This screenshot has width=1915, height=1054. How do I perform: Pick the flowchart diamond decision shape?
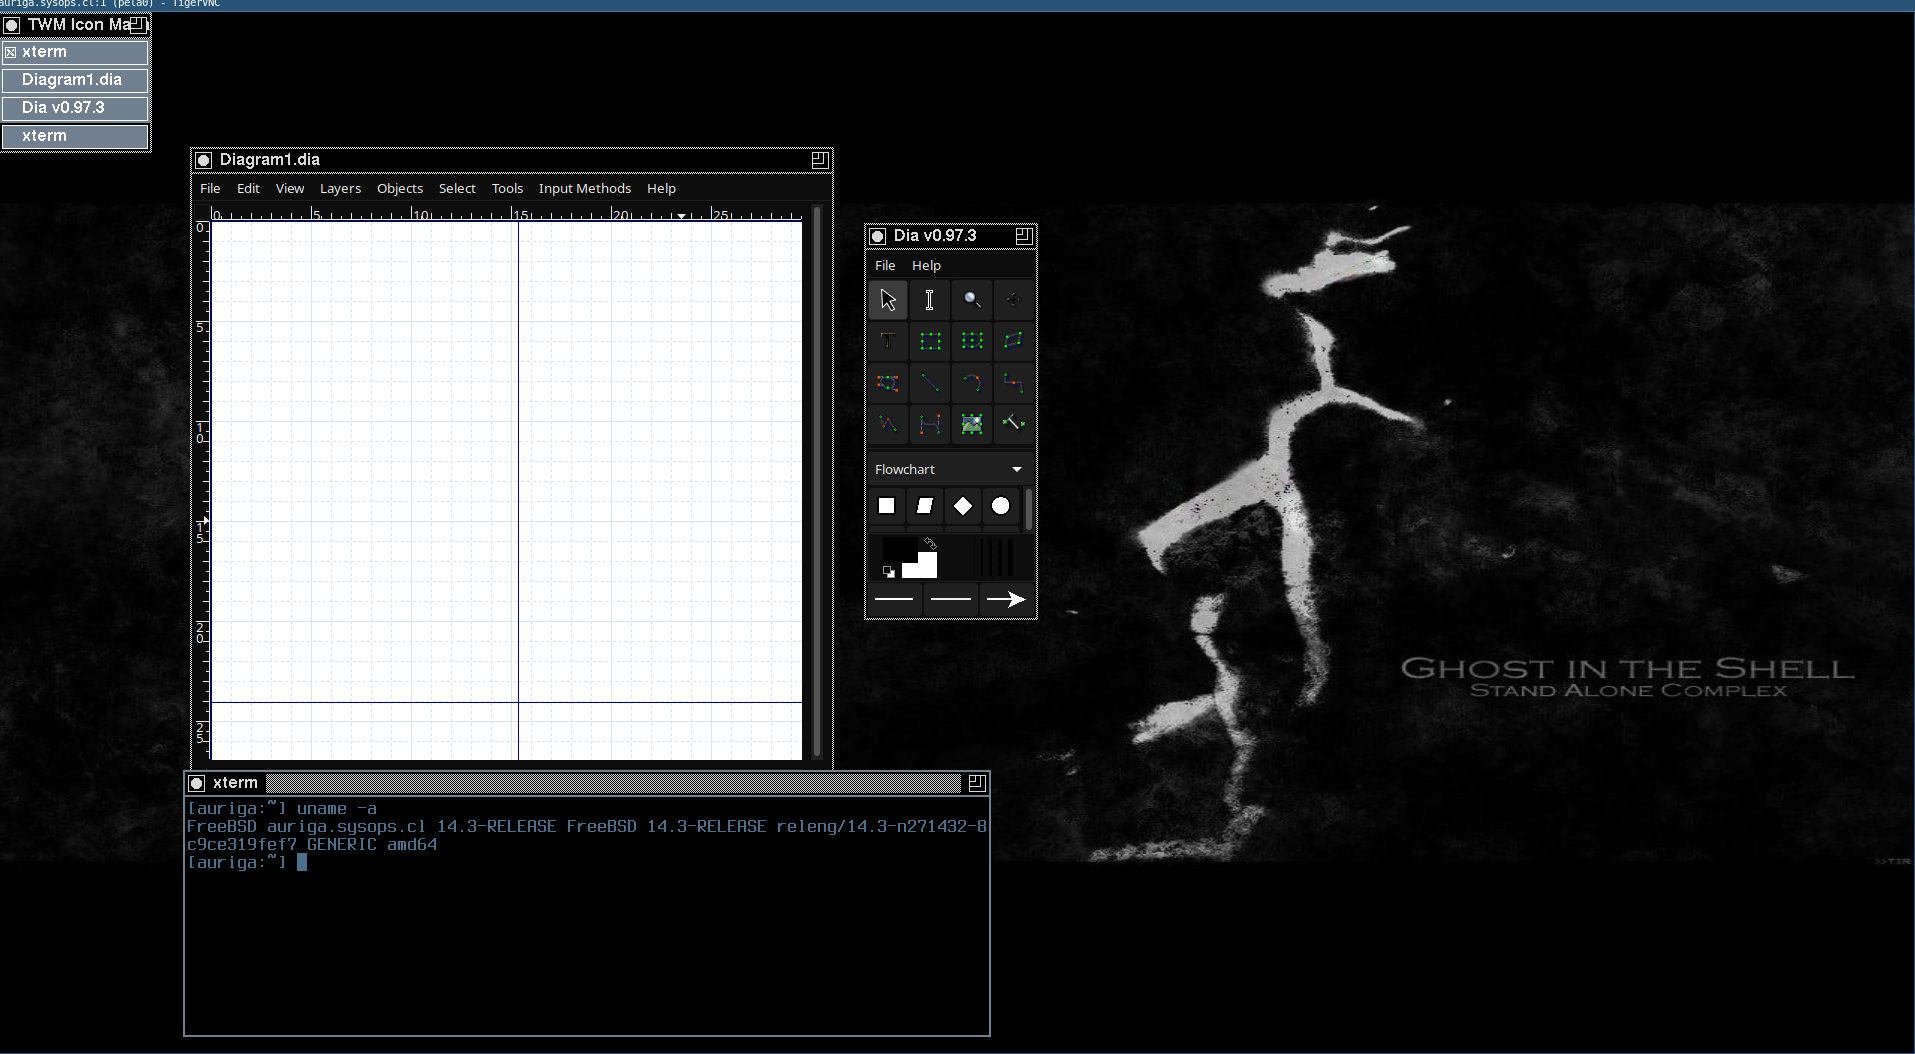962,506
